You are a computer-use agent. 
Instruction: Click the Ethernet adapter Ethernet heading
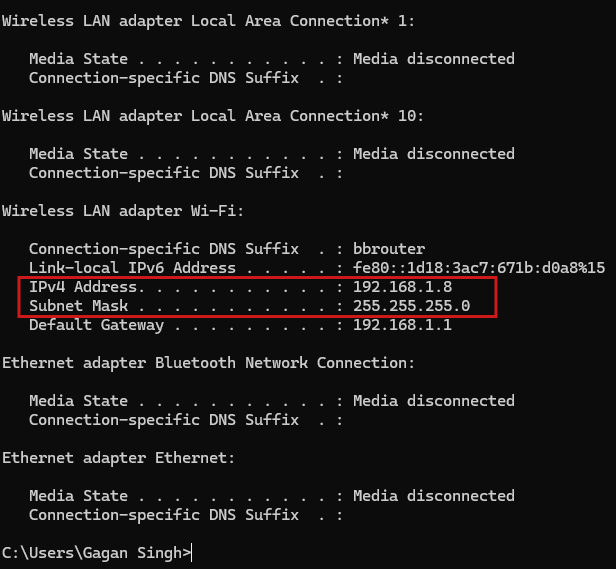coord(118,458)
